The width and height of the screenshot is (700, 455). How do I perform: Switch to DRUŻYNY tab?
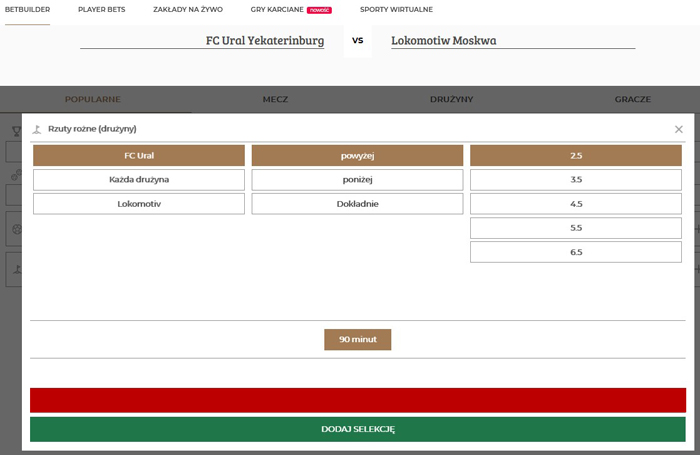451,99
